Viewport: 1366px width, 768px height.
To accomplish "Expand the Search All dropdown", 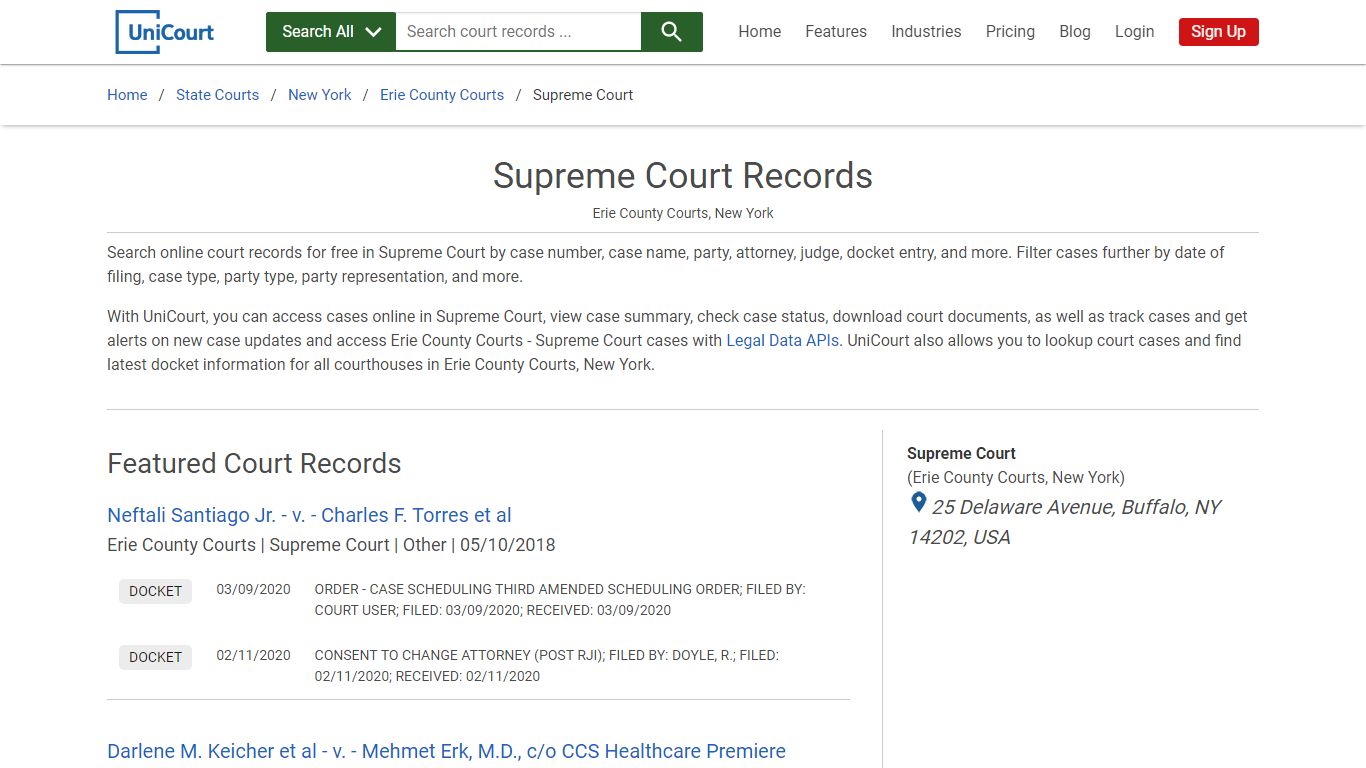I will pyautogui.click(x=331, y=32).
